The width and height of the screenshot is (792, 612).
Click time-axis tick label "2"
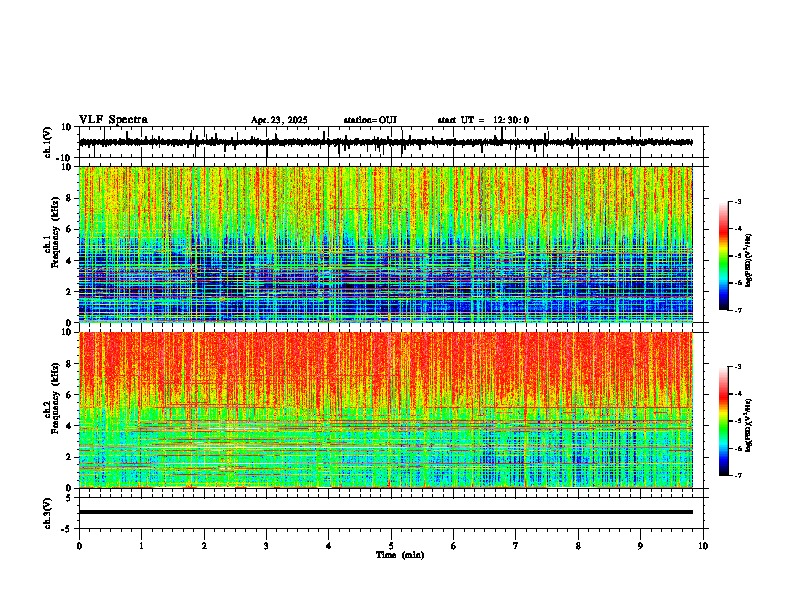(204, 546)
